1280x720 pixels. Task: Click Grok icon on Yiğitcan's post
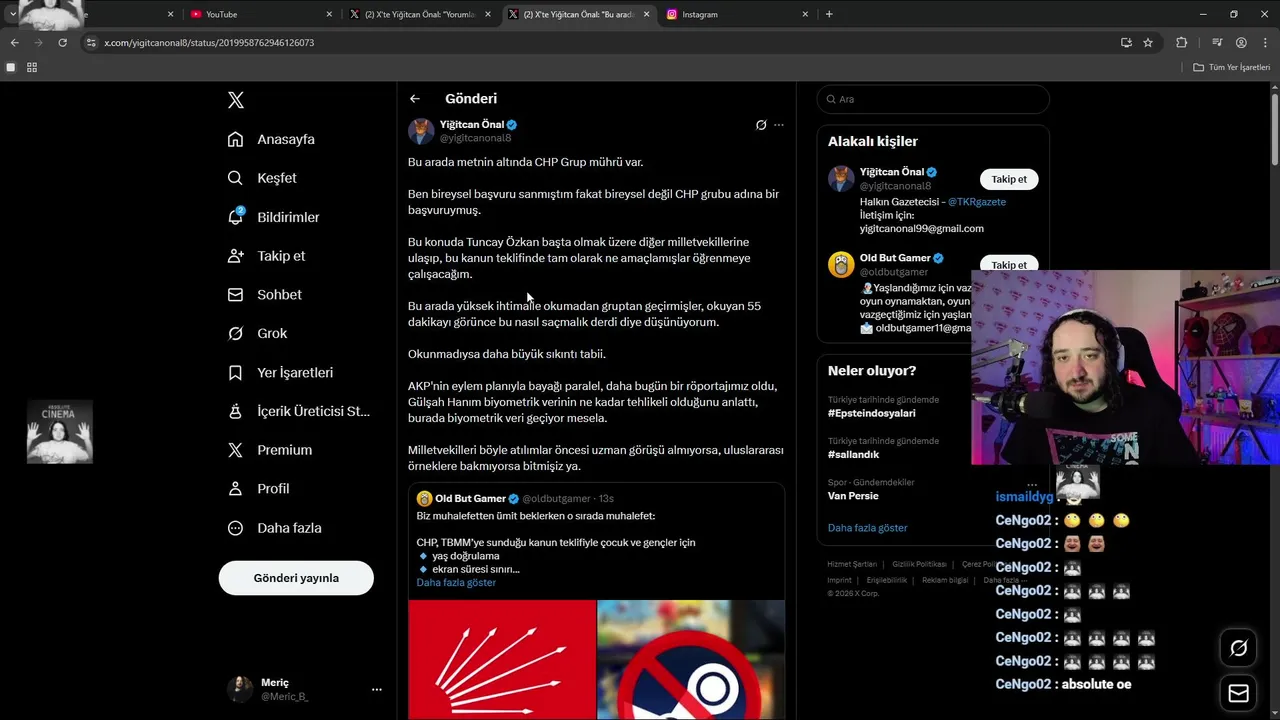pyautogui.click(x=761, y=125)
